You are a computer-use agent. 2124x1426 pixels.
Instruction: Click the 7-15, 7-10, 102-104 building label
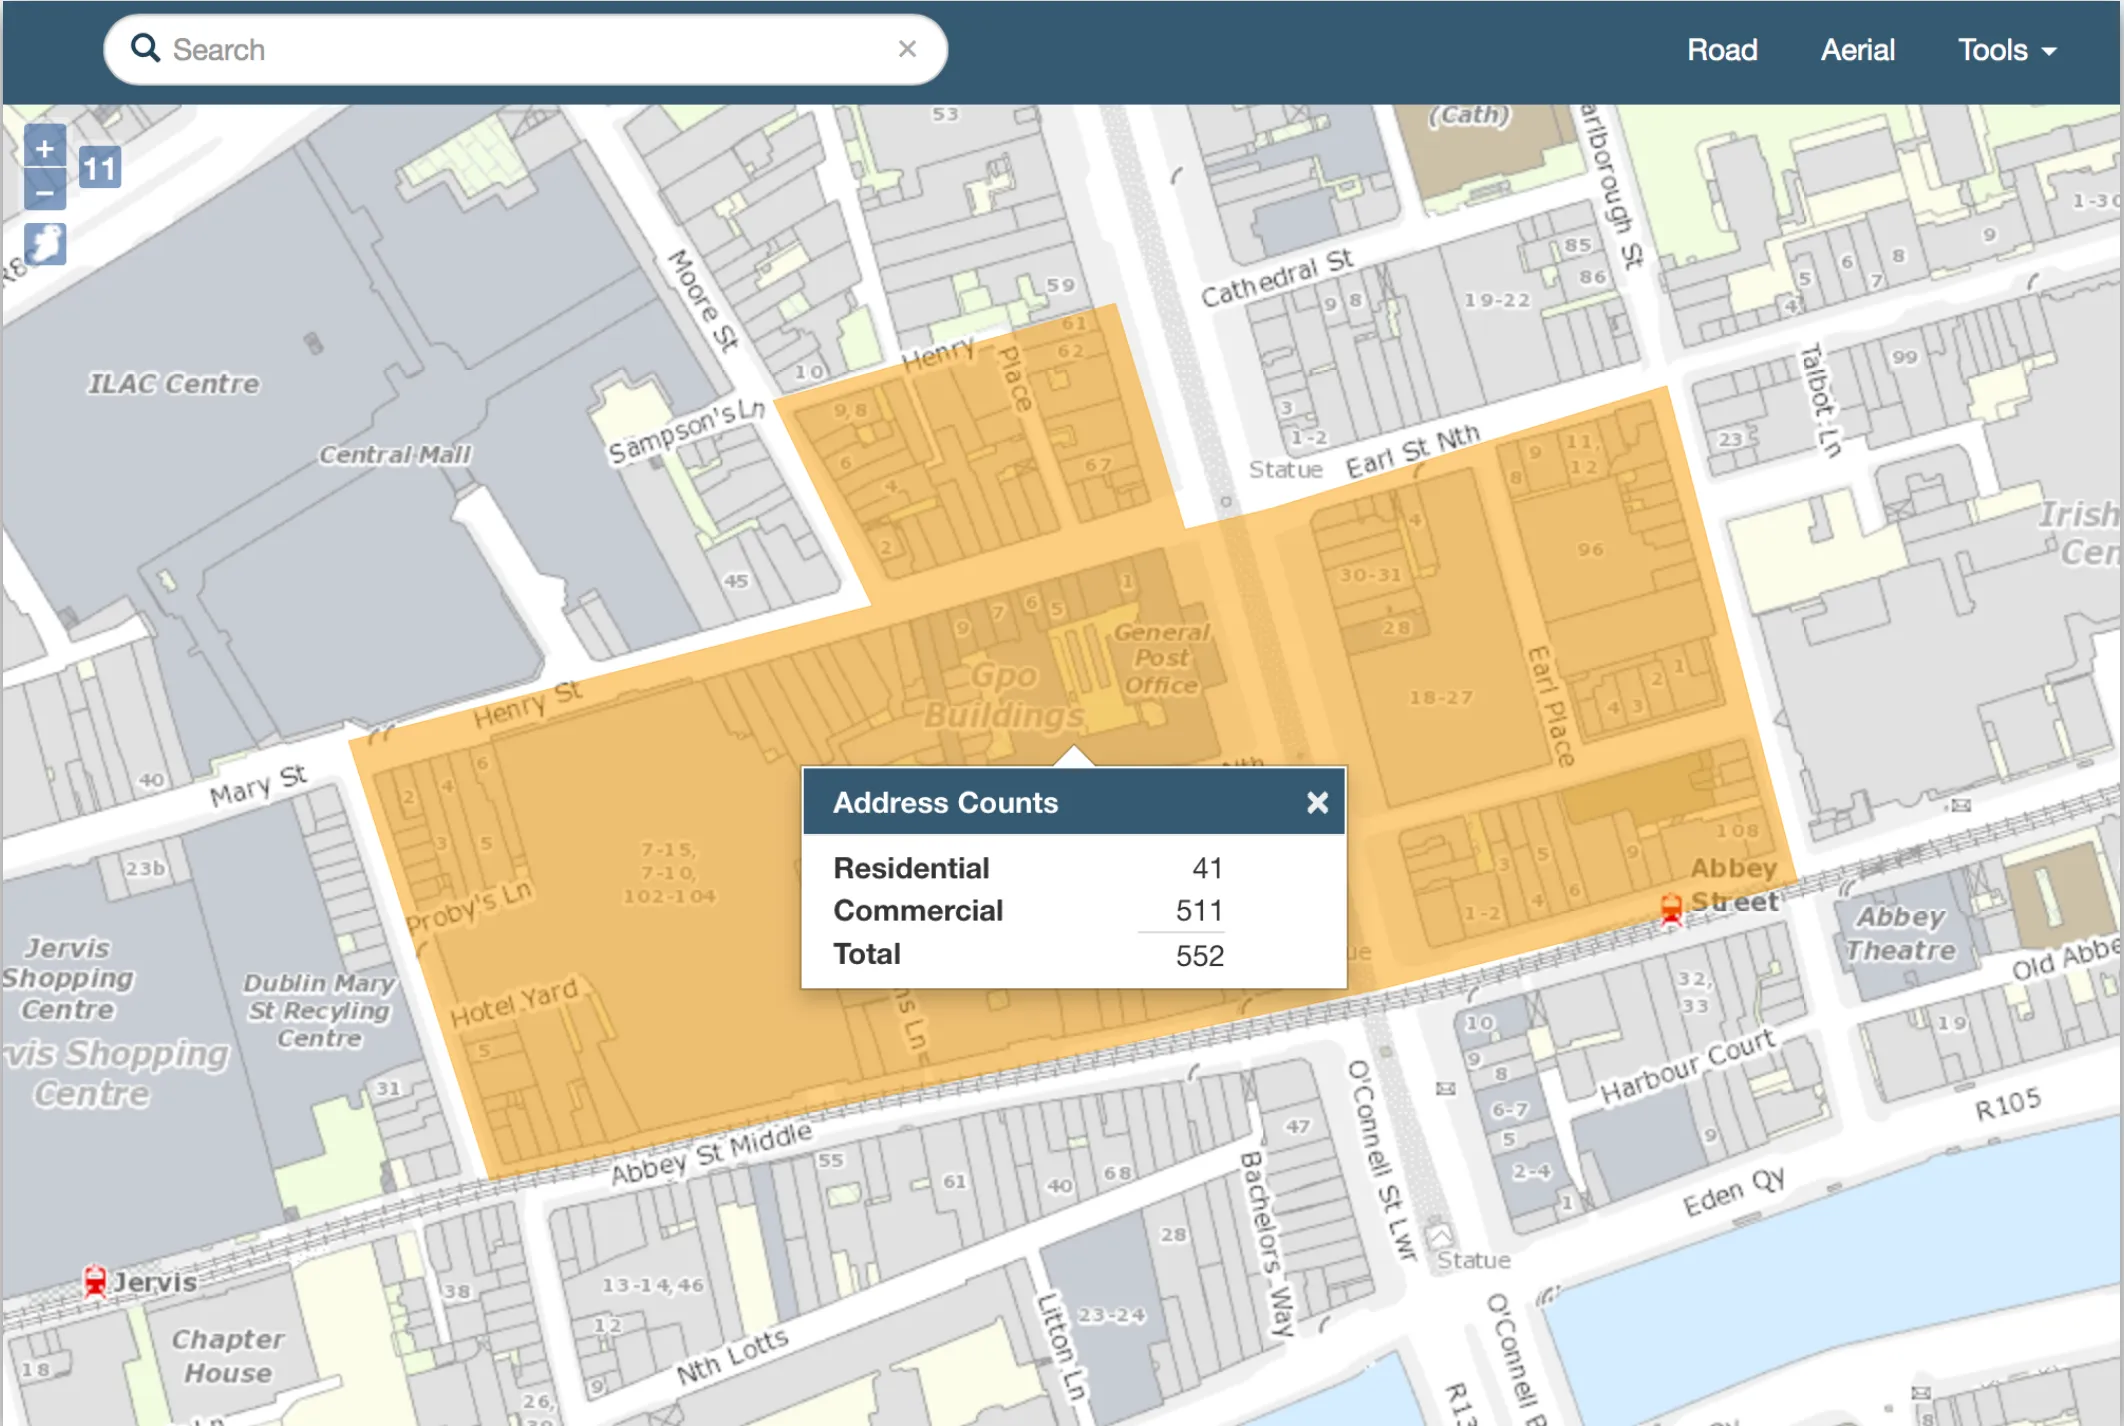(x=669, y=872)
